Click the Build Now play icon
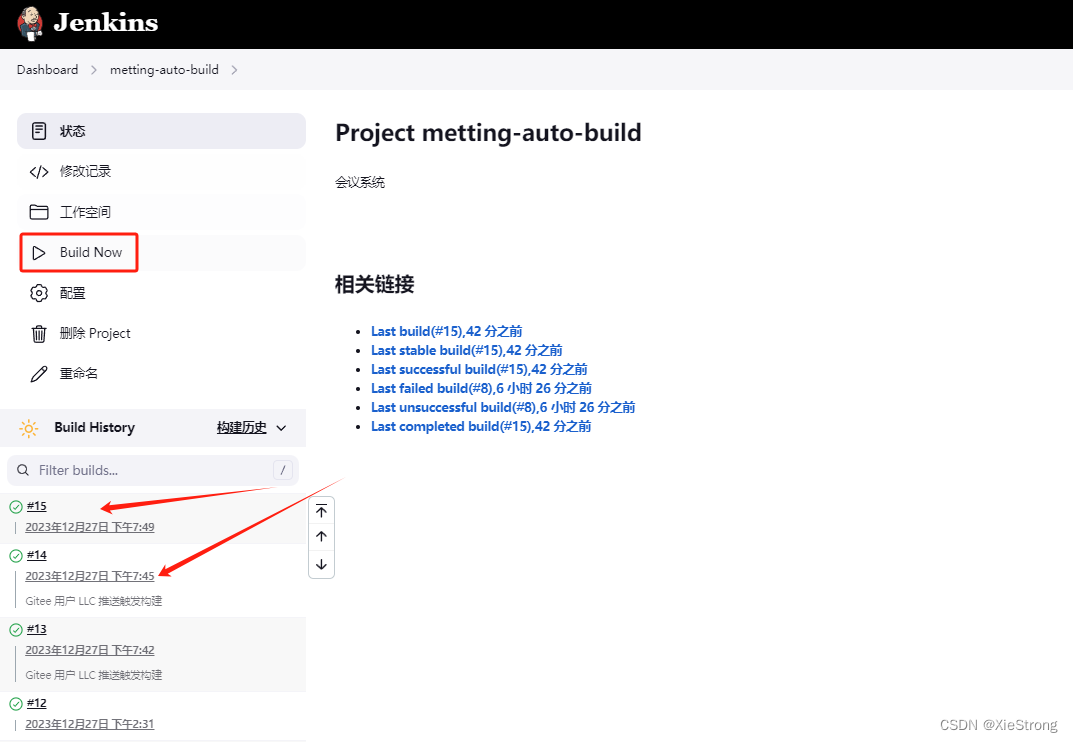1073x742 pixels. tap(39, 253)
